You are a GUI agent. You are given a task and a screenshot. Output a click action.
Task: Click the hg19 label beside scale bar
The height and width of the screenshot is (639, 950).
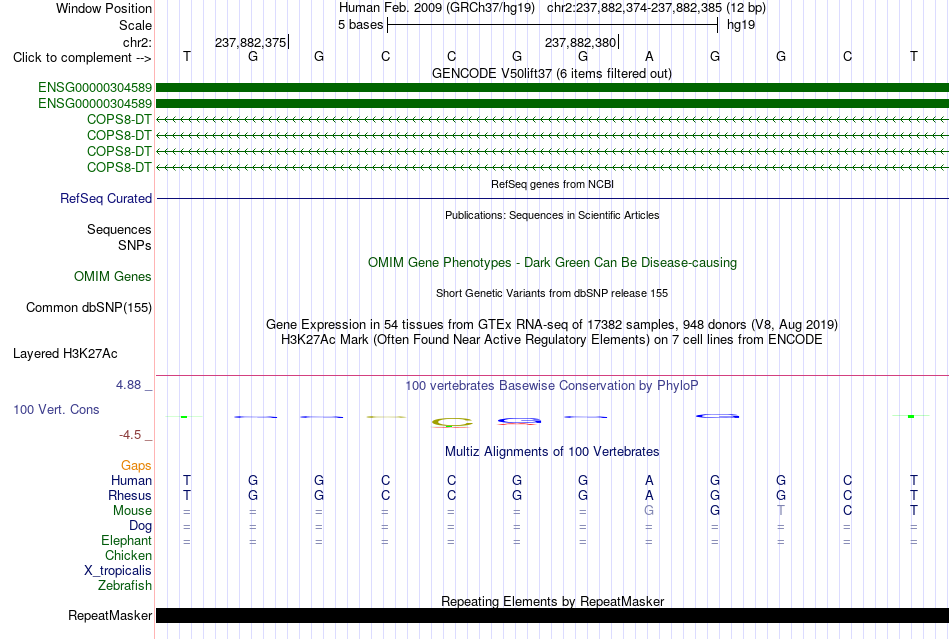click(x=741, y=25)
